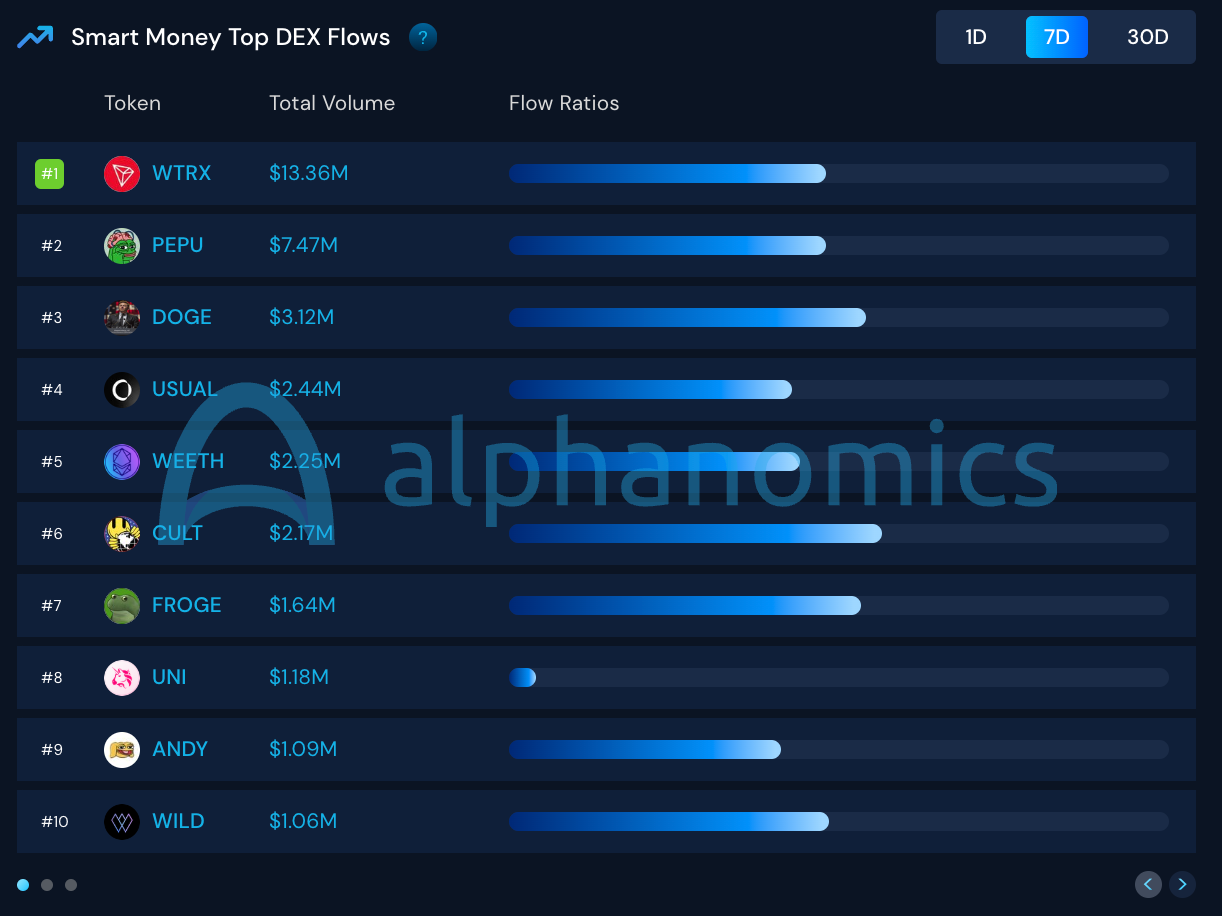Click the $3.12M volume value
This screenshot has height=916, width=1222.
[x=302, y=317]
